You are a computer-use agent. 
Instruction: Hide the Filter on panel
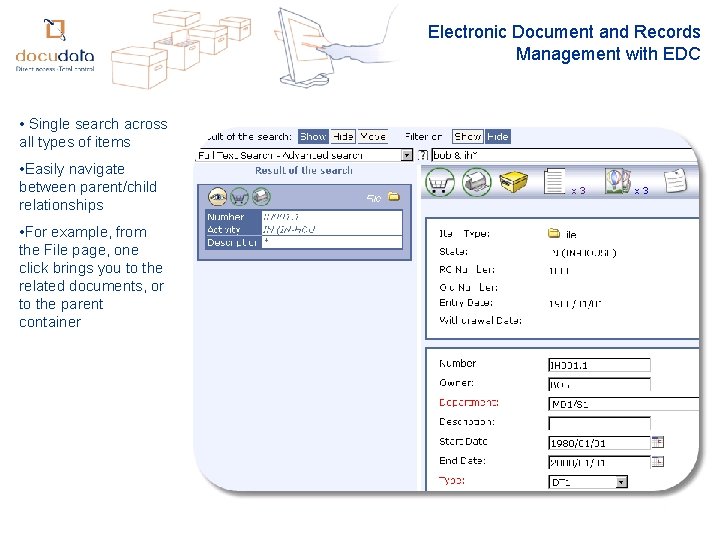coord(498,136)
